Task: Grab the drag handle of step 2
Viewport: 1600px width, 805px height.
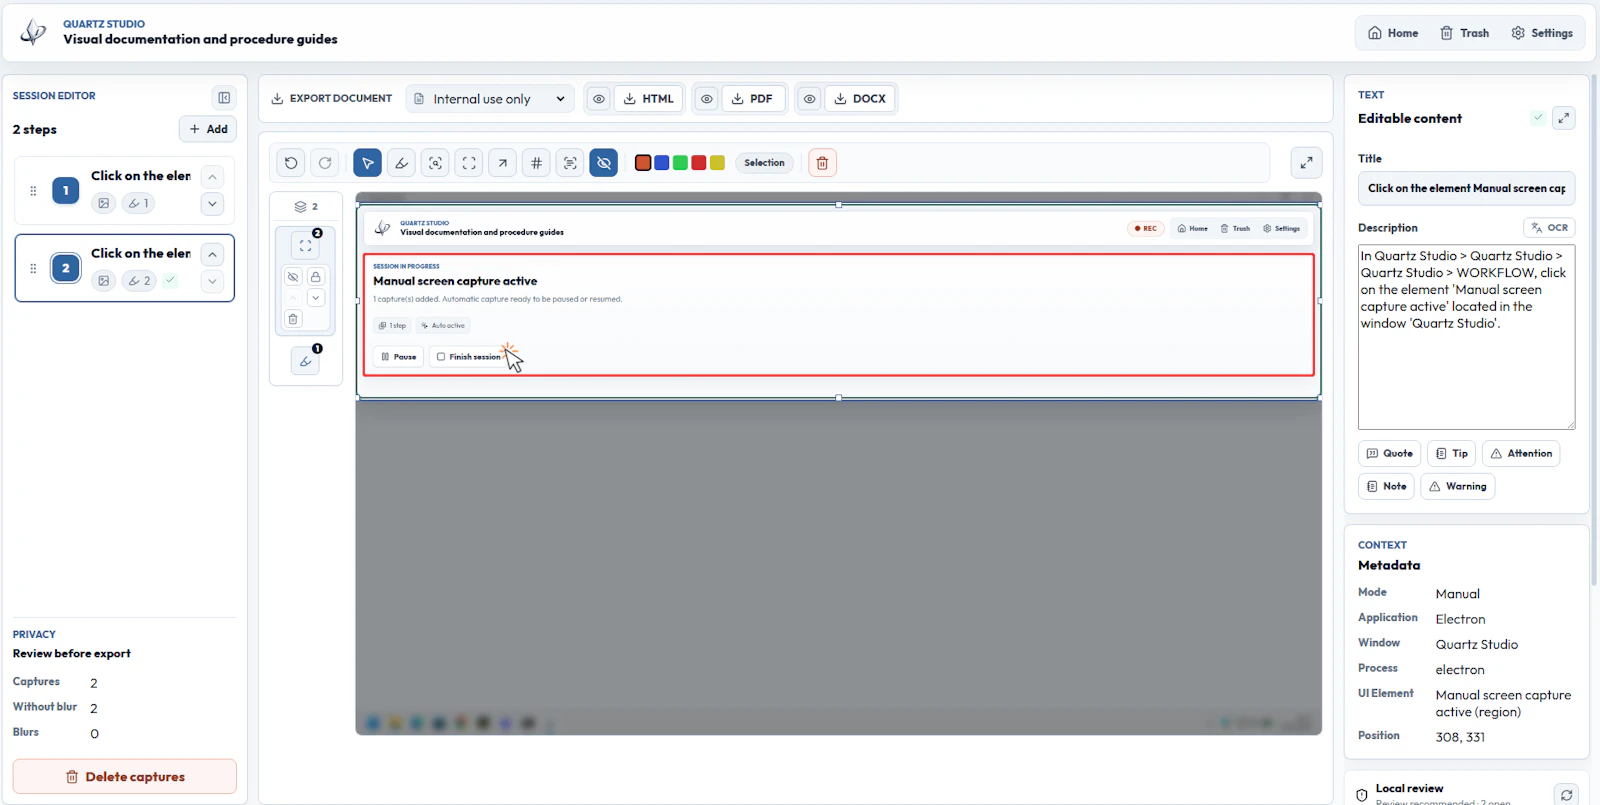Action: tap(33, 268)
